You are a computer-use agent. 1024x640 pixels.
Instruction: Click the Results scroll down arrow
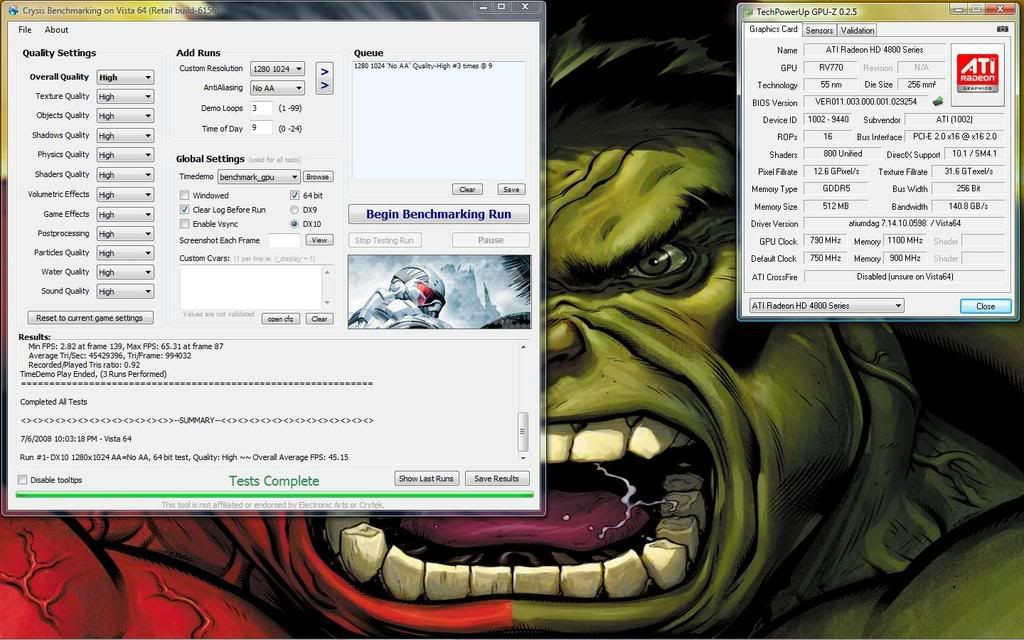(522, 458)
